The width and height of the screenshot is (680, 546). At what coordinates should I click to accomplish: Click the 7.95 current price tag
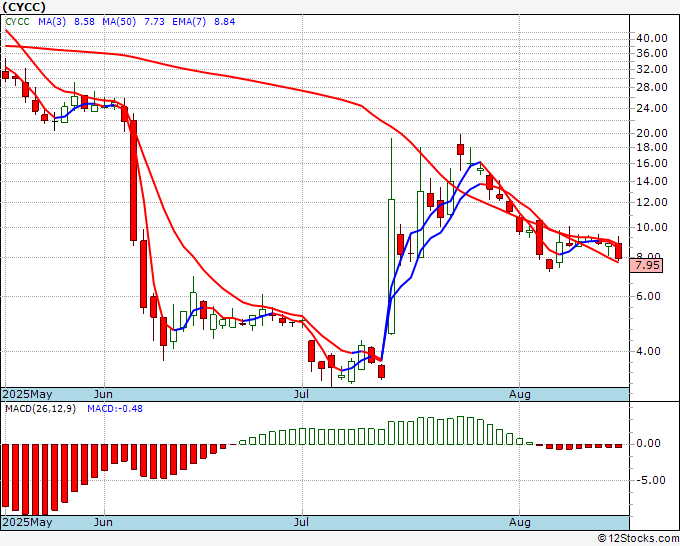pyautogui.click(x=647, y=265)
